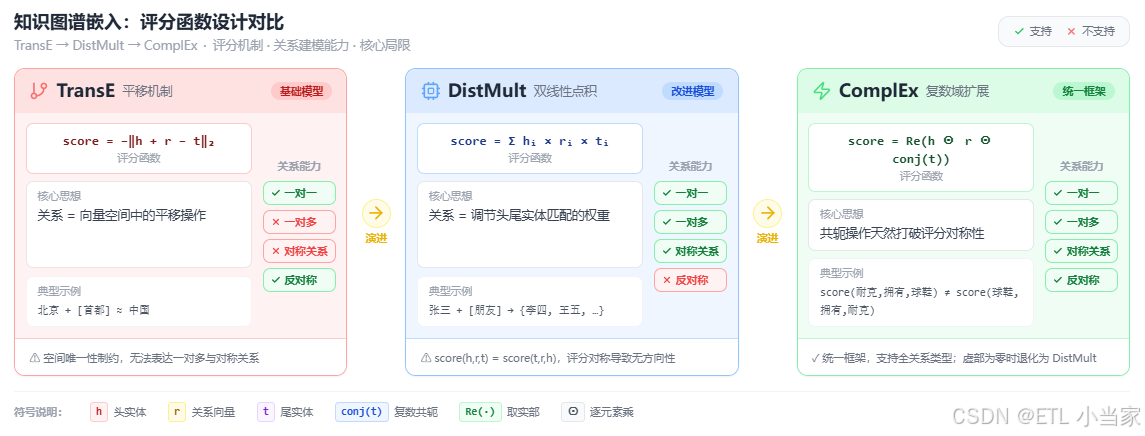Click the TransE branch icon

(39, 91)
